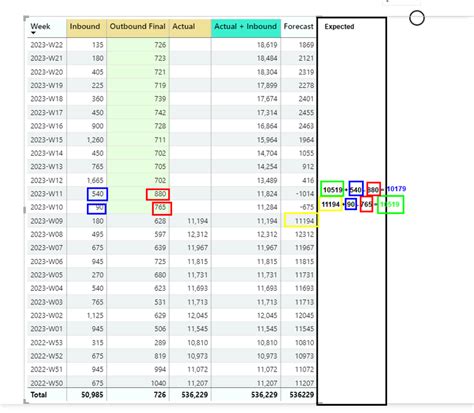474x413 pixels.
Task: Click the sort arrow under the Week header
Action: click(33, 33)
